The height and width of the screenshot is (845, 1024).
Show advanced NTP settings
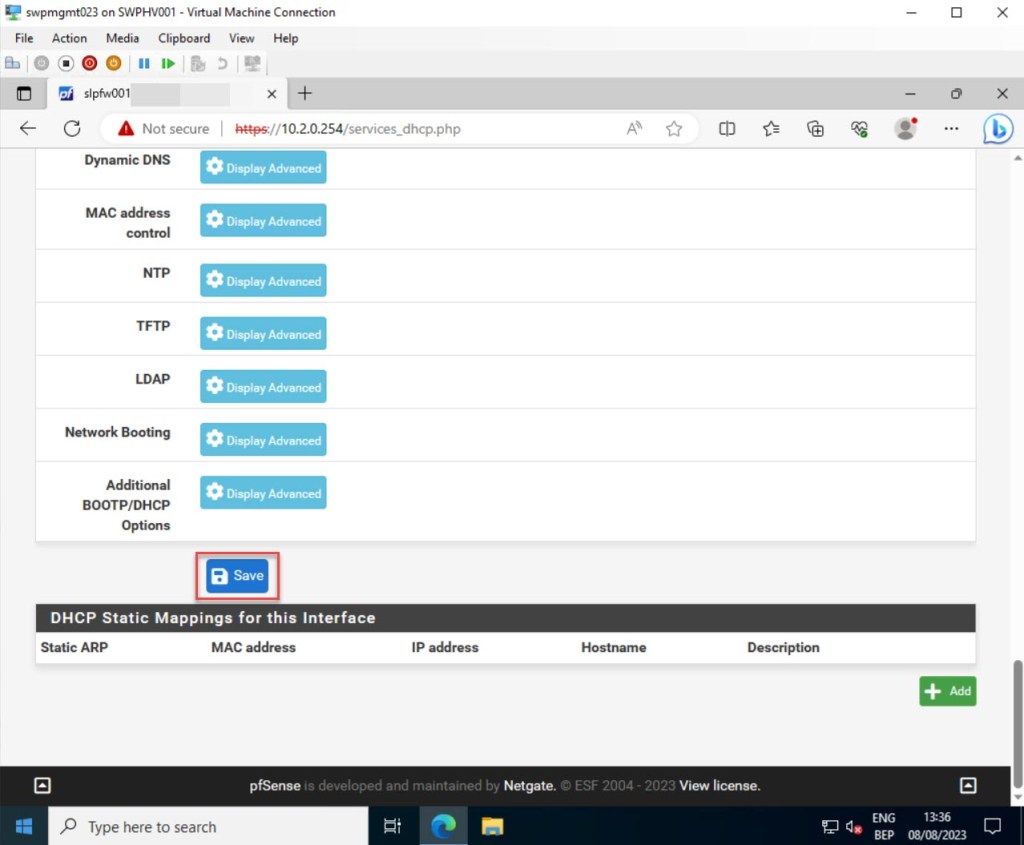[x=263, y=281]
